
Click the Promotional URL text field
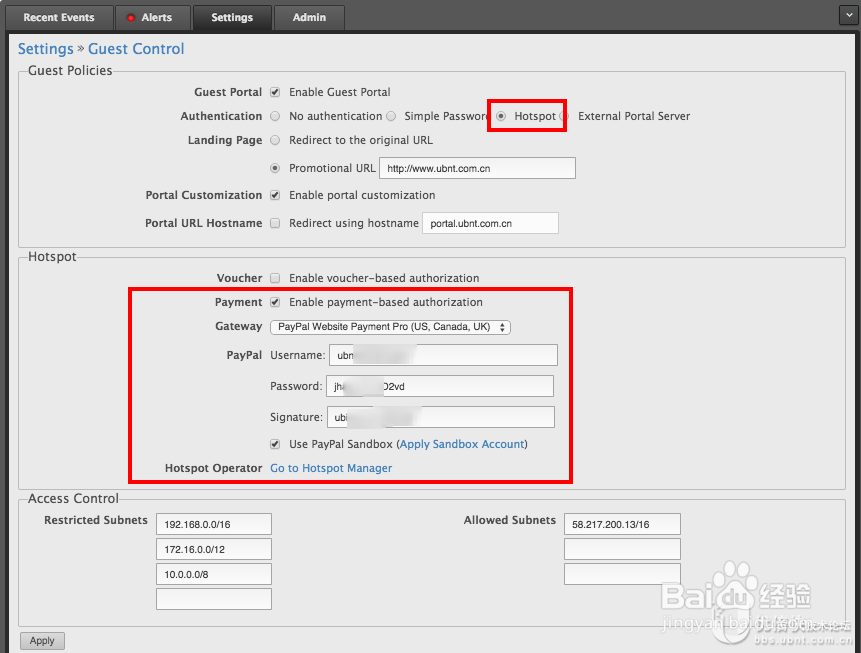(477, 168)
